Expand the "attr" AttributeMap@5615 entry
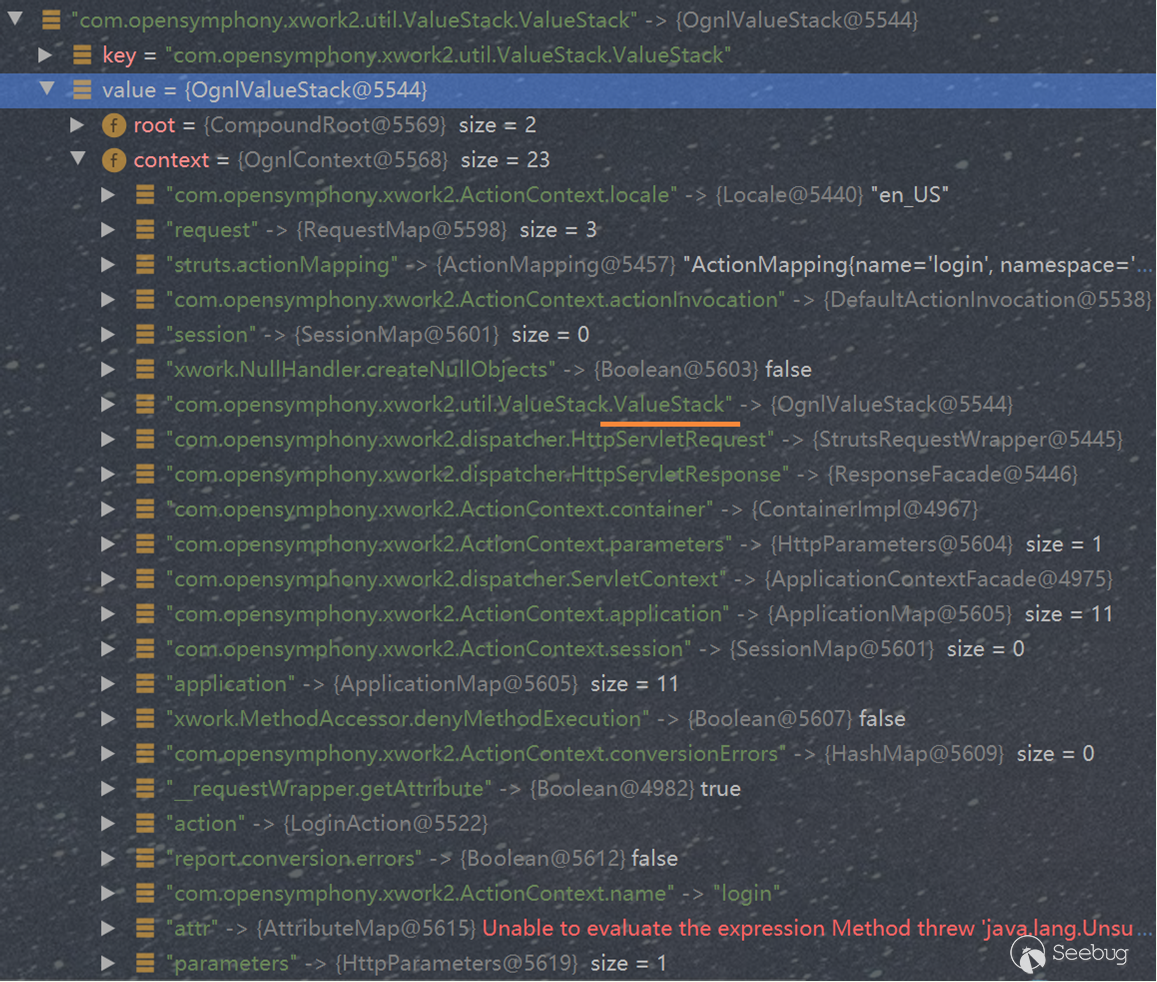Viewport: 1157px width, 982px height. pos(108,928)
